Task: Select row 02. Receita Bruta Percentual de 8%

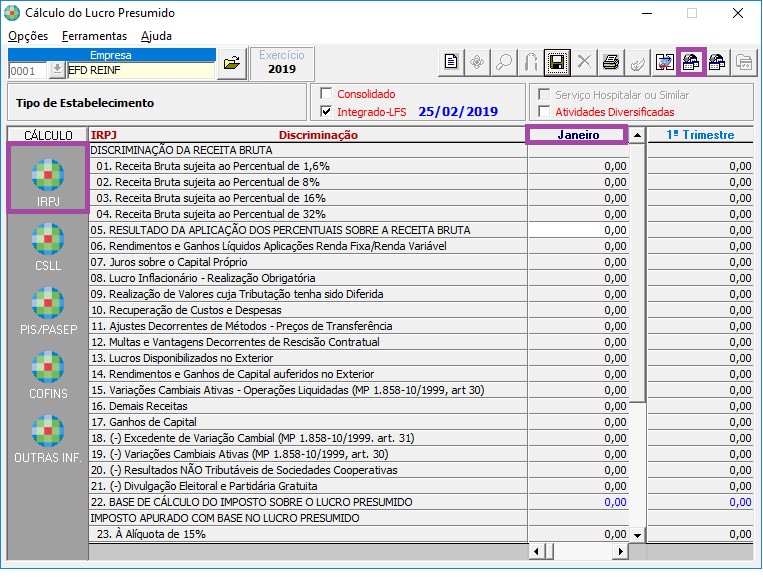Action: [308, 182]
